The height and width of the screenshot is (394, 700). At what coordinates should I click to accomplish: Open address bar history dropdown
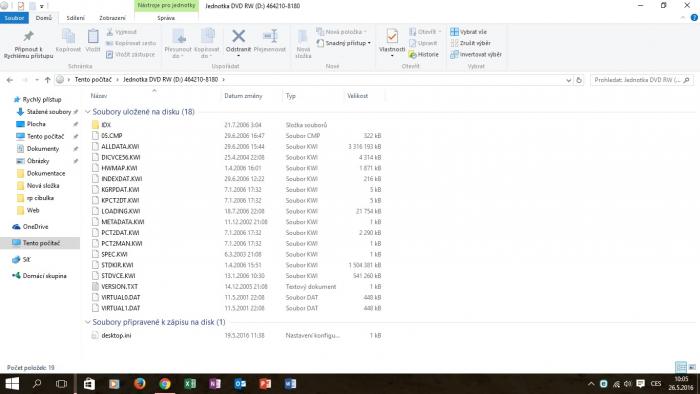(x=568, y=80)
